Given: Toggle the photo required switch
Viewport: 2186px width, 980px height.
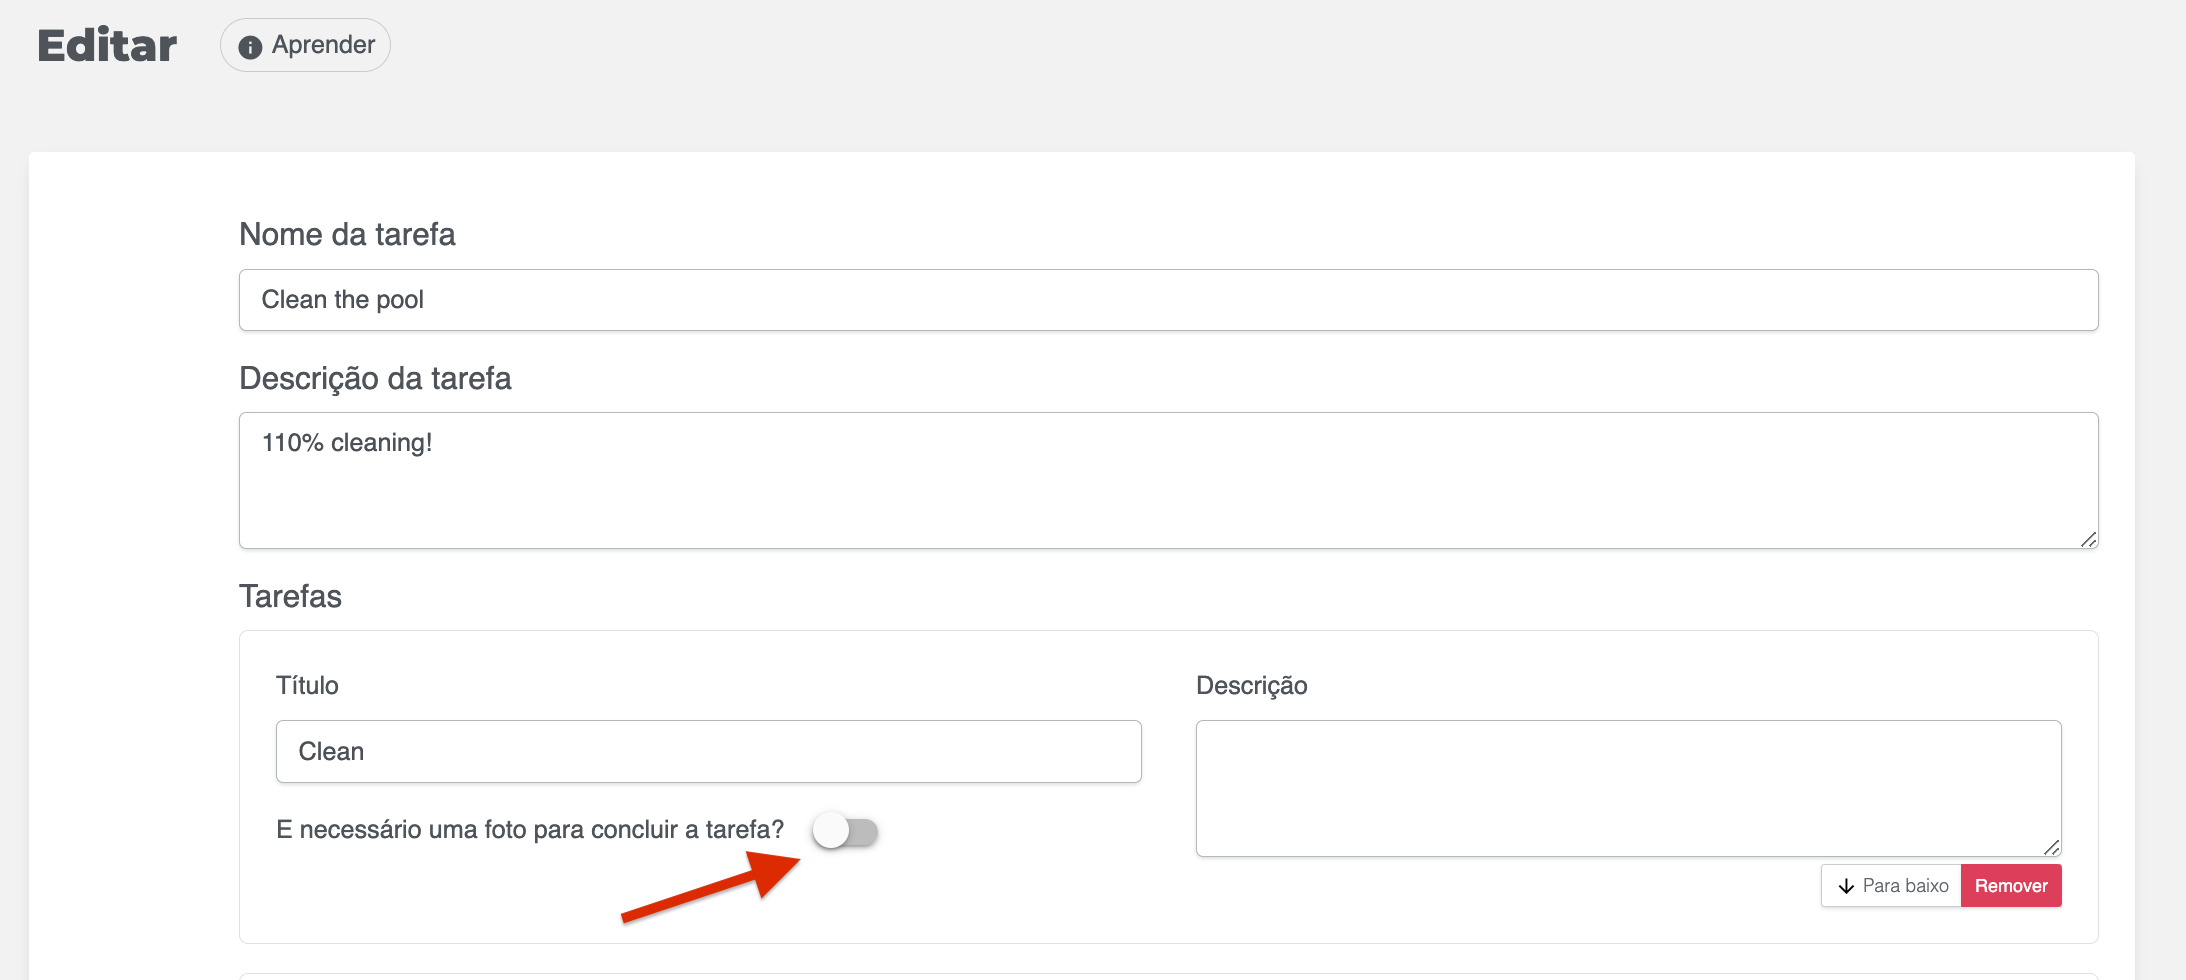Looking at the screenshot, I should (x=845, y=831).
